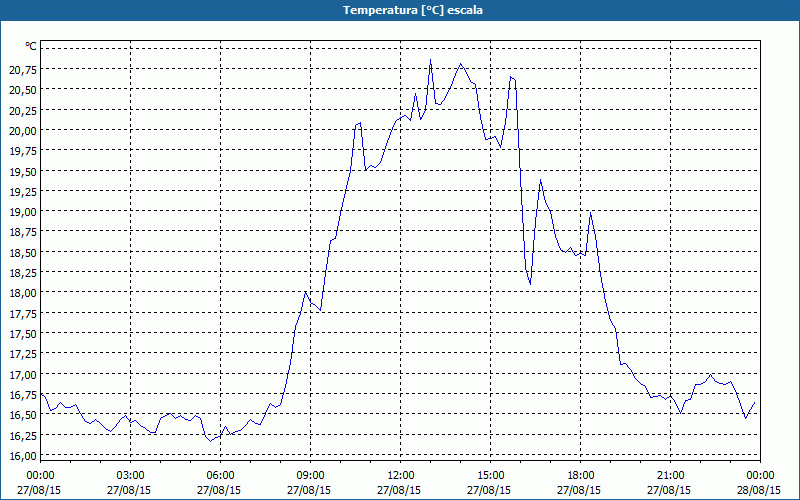Click the 17,25 temperature axis label

tap(23, 355)
